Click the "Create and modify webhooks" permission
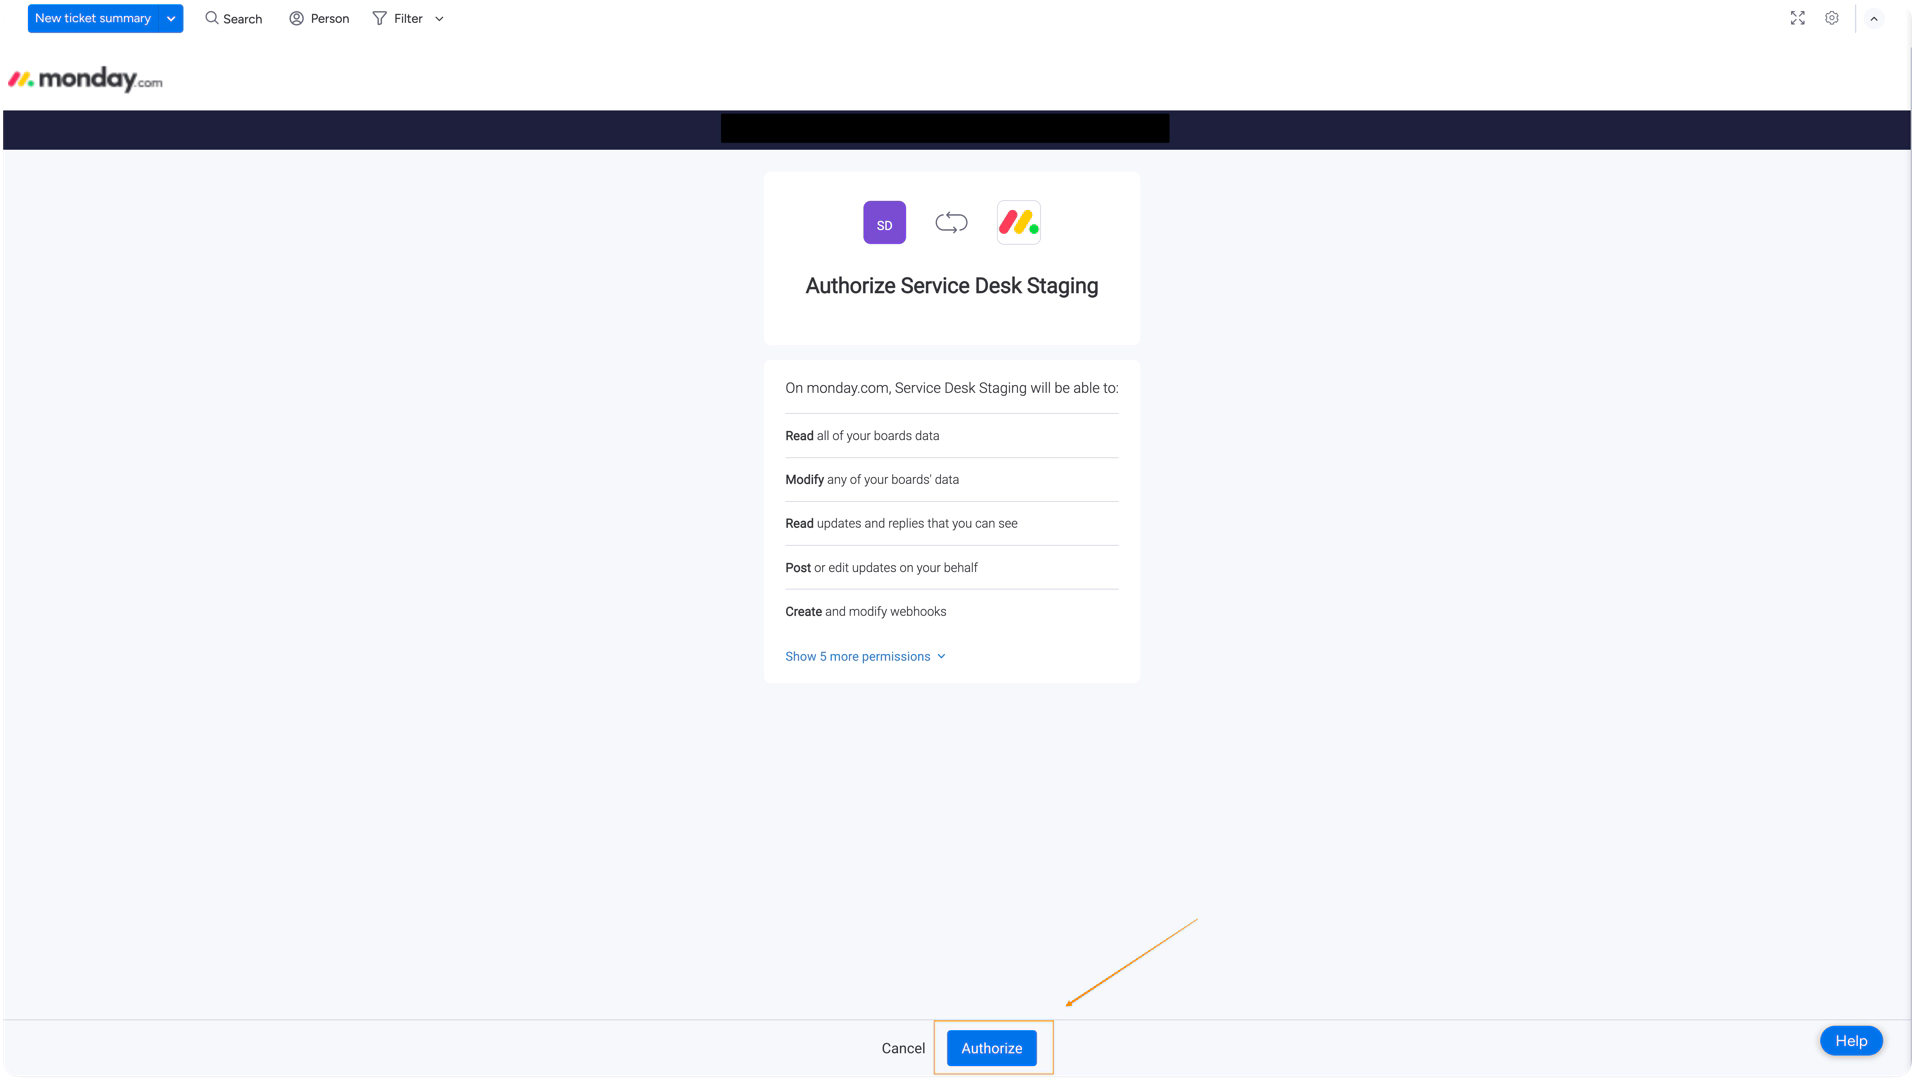 point(866,612)
